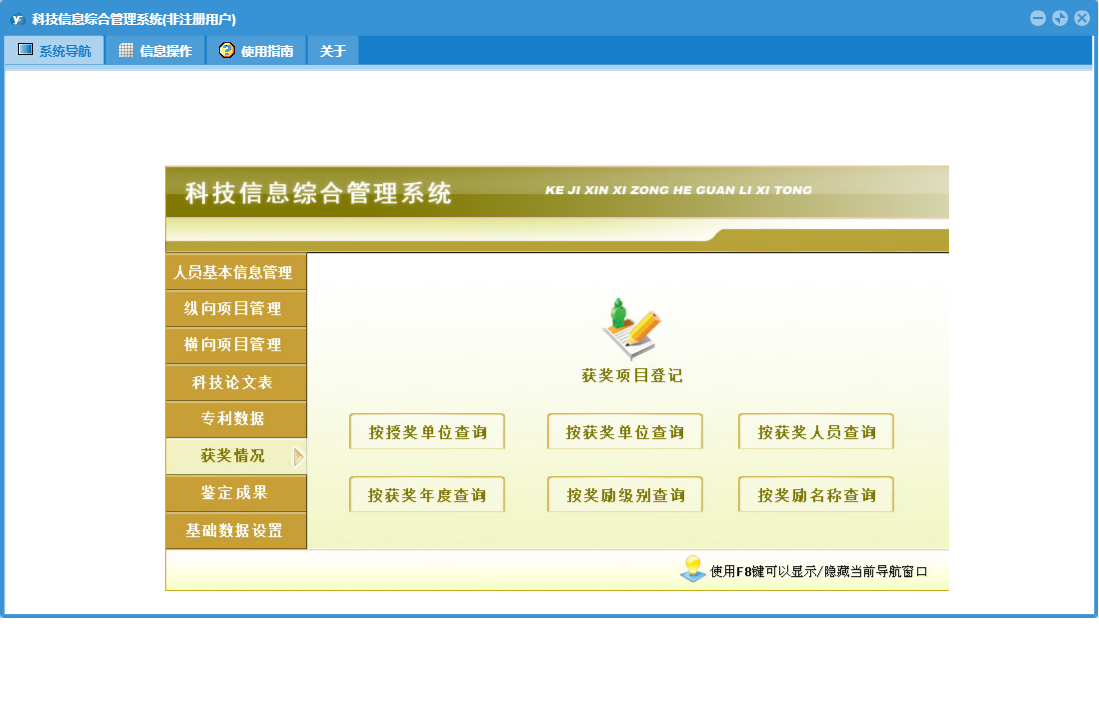The image size is (1099, 723).
Task: Select 横向项目管理 in the sidebar
Action: (236, 345)
